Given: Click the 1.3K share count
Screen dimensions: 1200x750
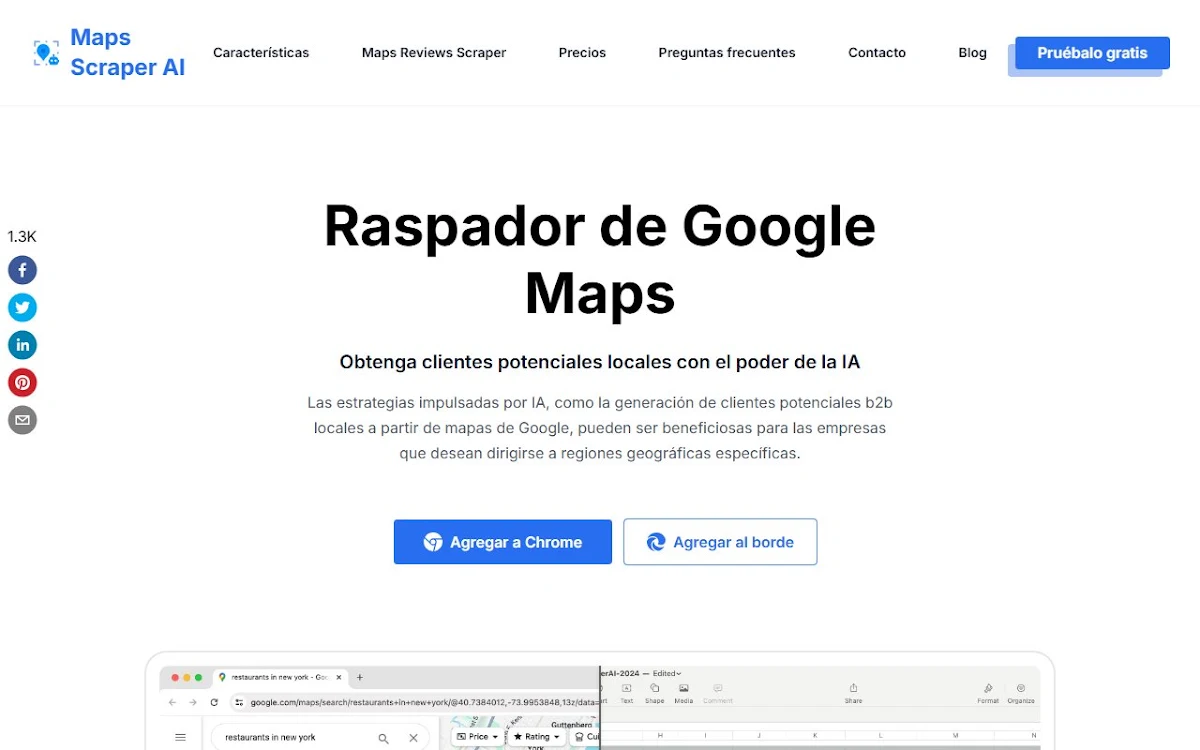Looking at the screenshot, I should (x=22, y=237).
